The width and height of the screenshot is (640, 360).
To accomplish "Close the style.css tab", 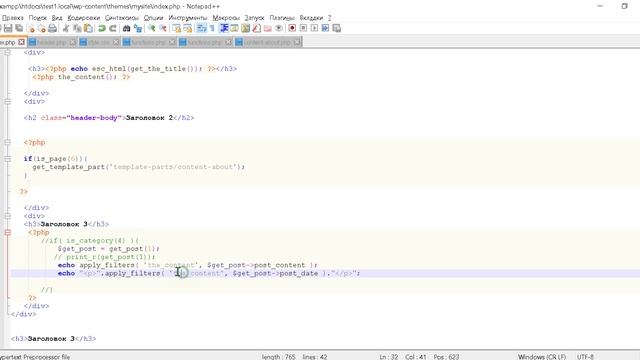I will click(116, 42).
